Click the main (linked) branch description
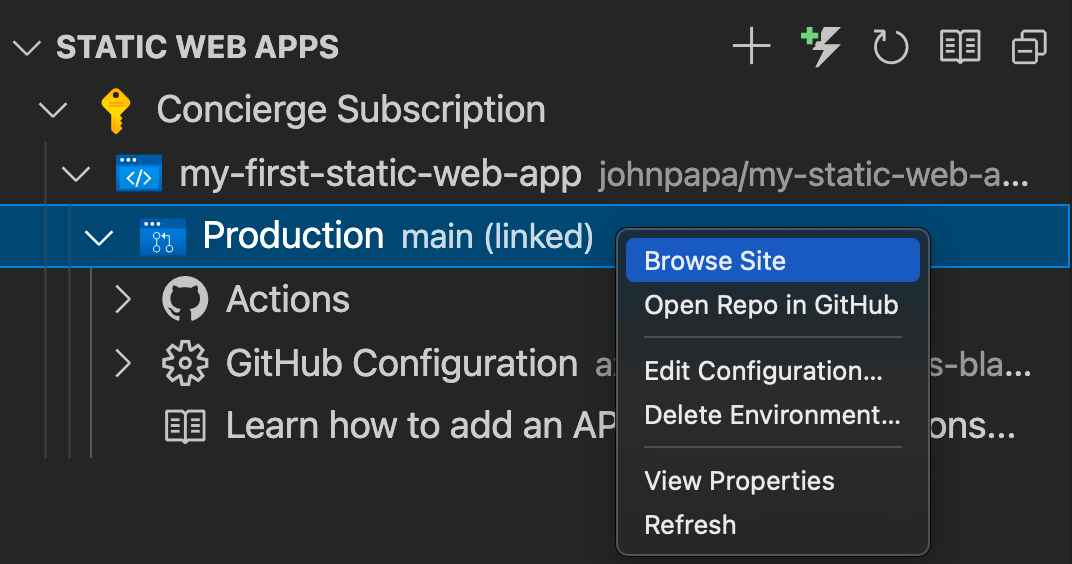 tap(497, 237)
